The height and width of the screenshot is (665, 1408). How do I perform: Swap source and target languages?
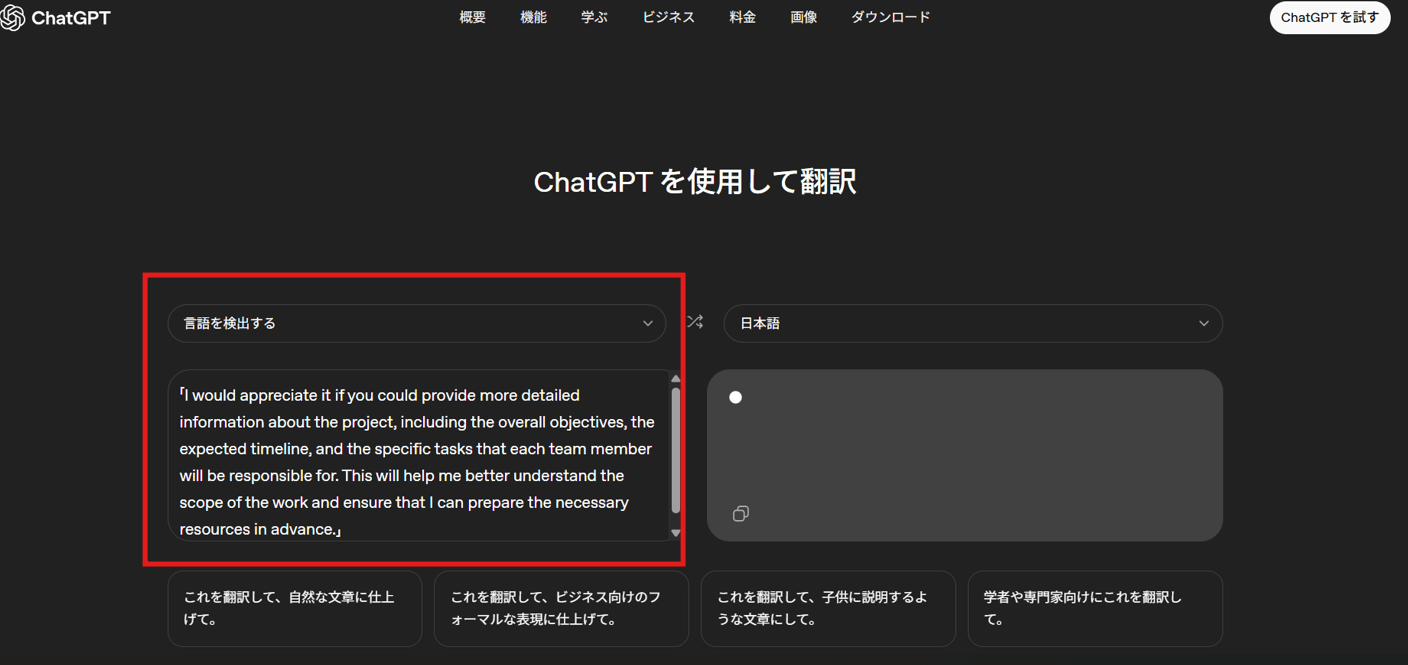coord(695,322)
